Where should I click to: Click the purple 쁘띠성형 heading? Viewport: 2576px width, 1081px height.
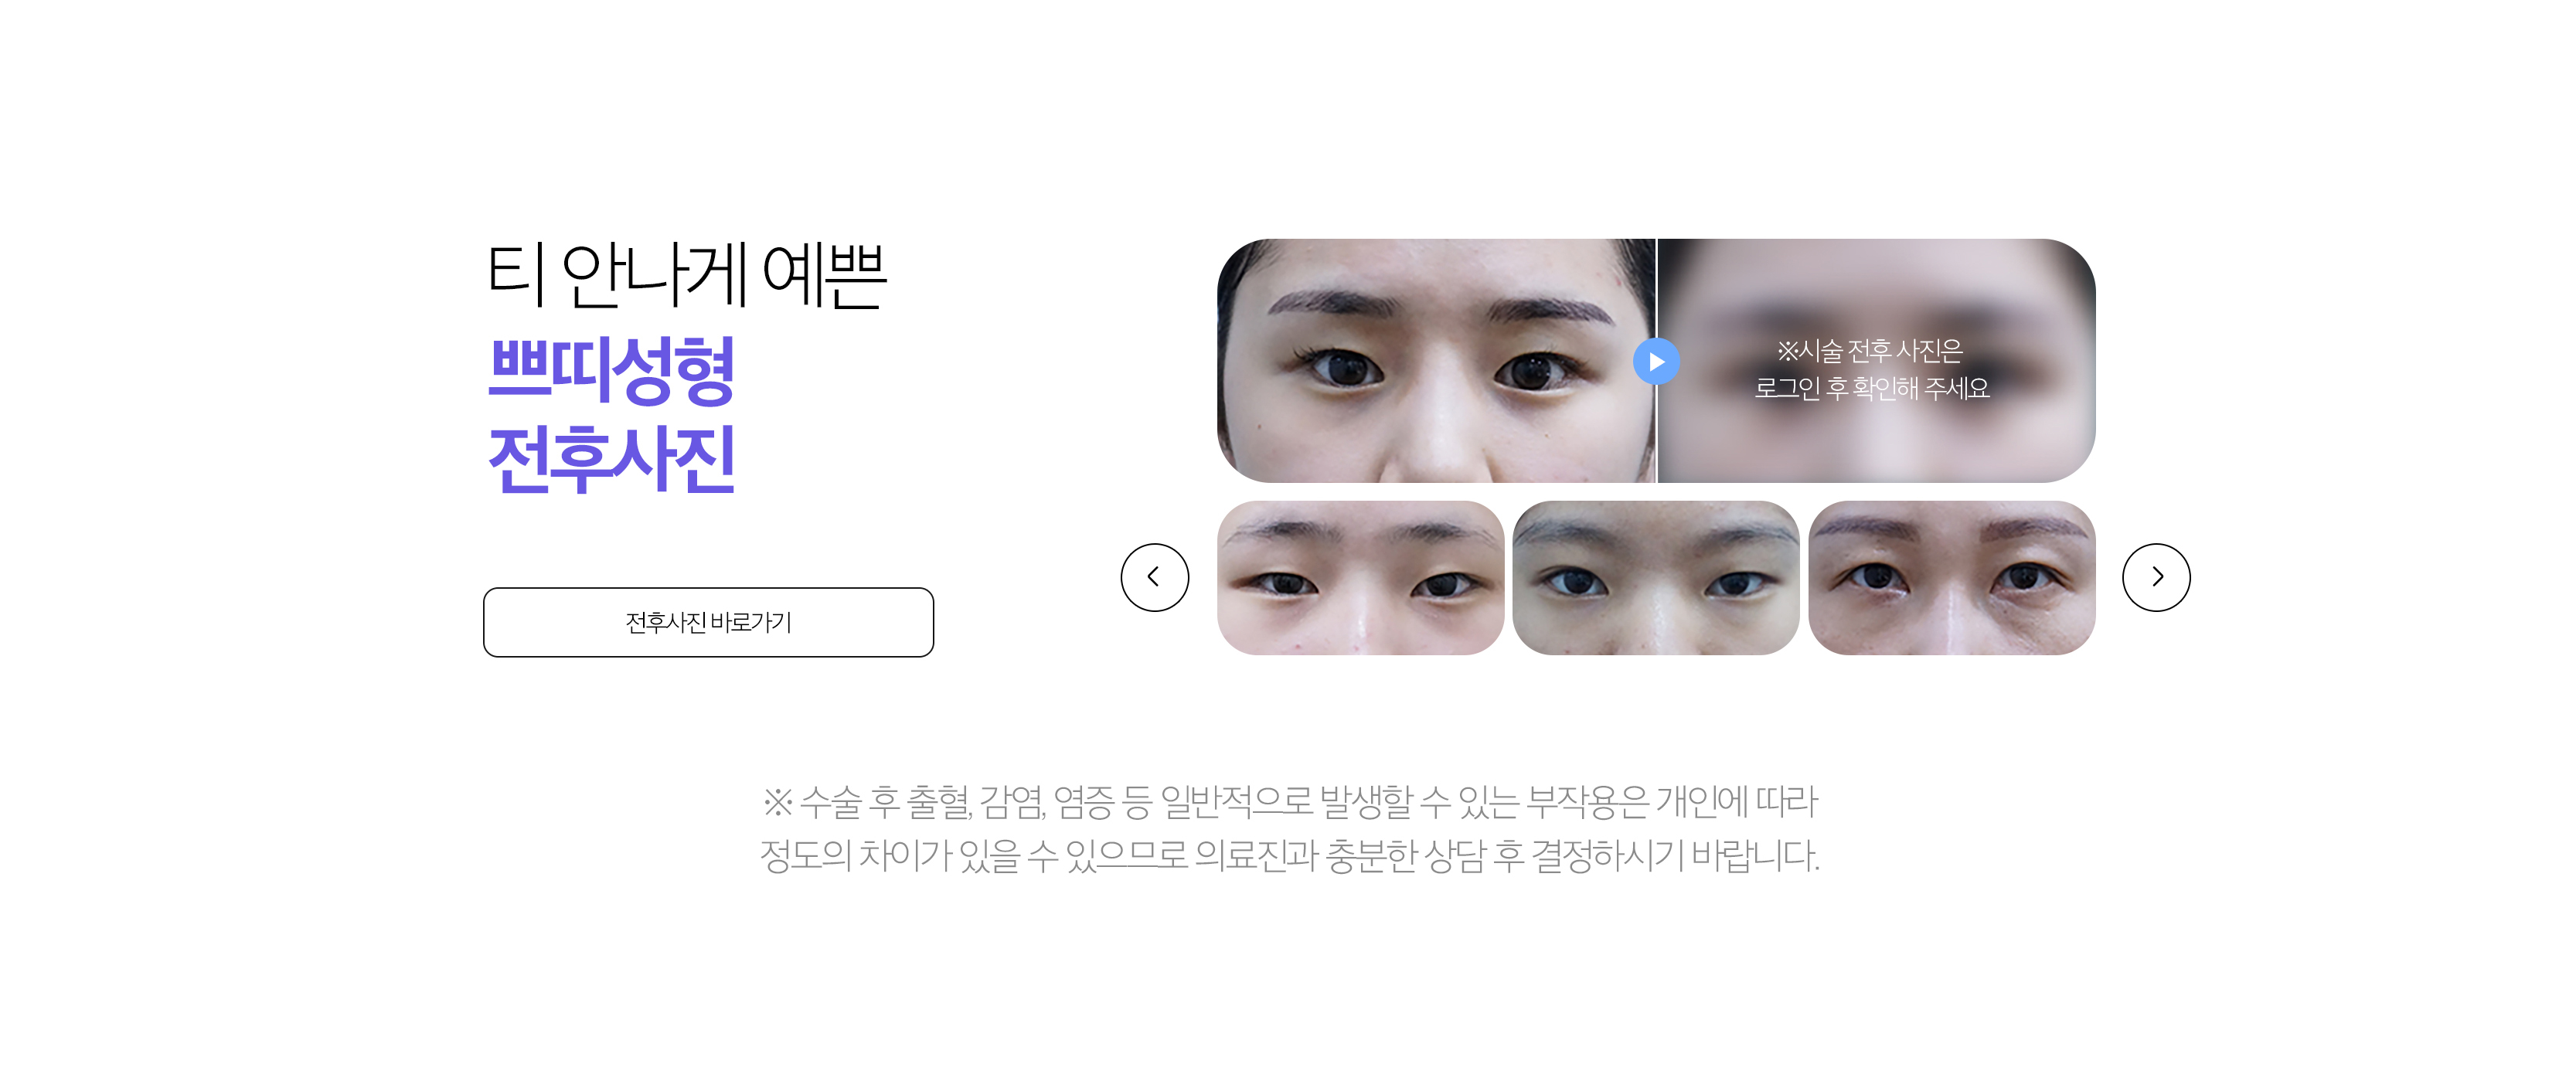(x=611, y=370)
